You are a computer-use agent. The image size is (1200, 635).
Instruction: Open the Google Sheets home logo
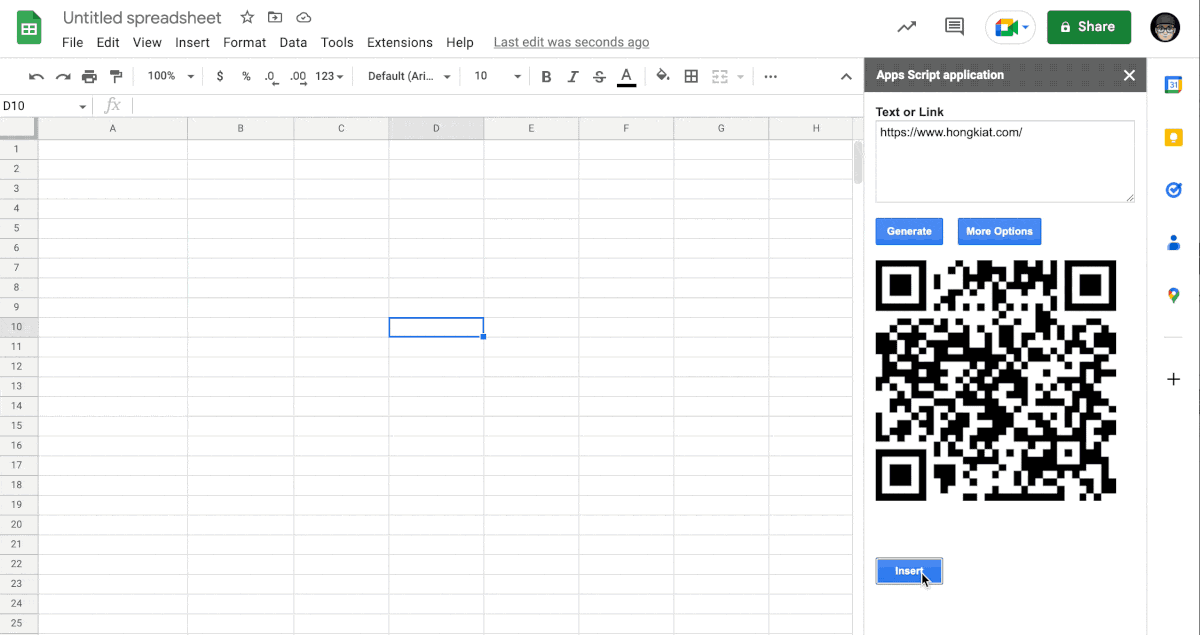pos(29,27)
